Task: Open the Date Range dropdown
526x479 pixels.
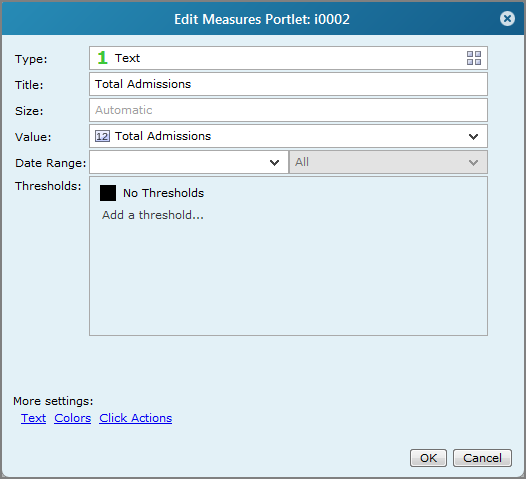Action: 189,162
